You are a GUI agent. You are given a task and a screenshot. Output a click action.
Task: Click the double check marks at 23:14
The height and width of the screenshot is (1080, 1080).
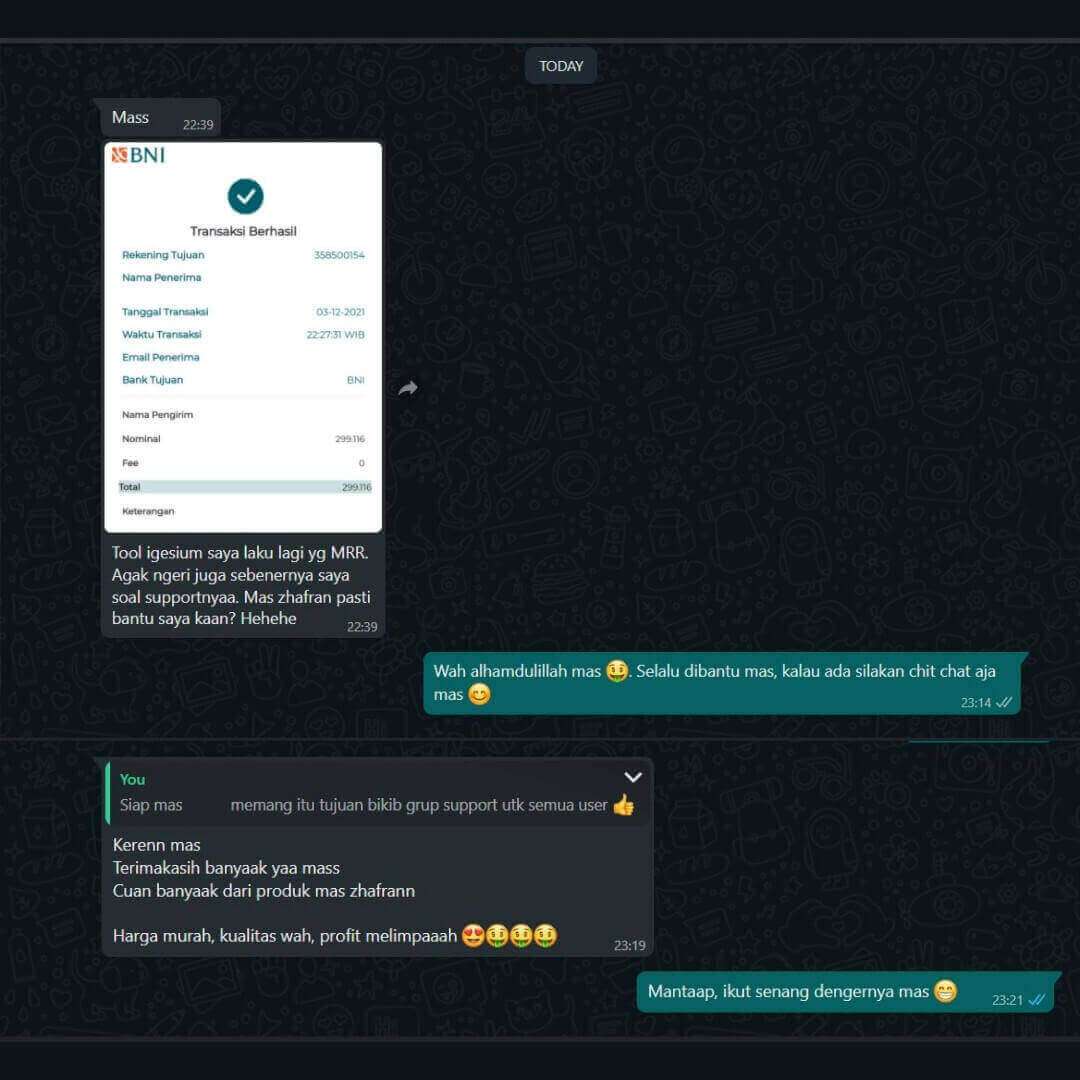[x=1004, y=703]
